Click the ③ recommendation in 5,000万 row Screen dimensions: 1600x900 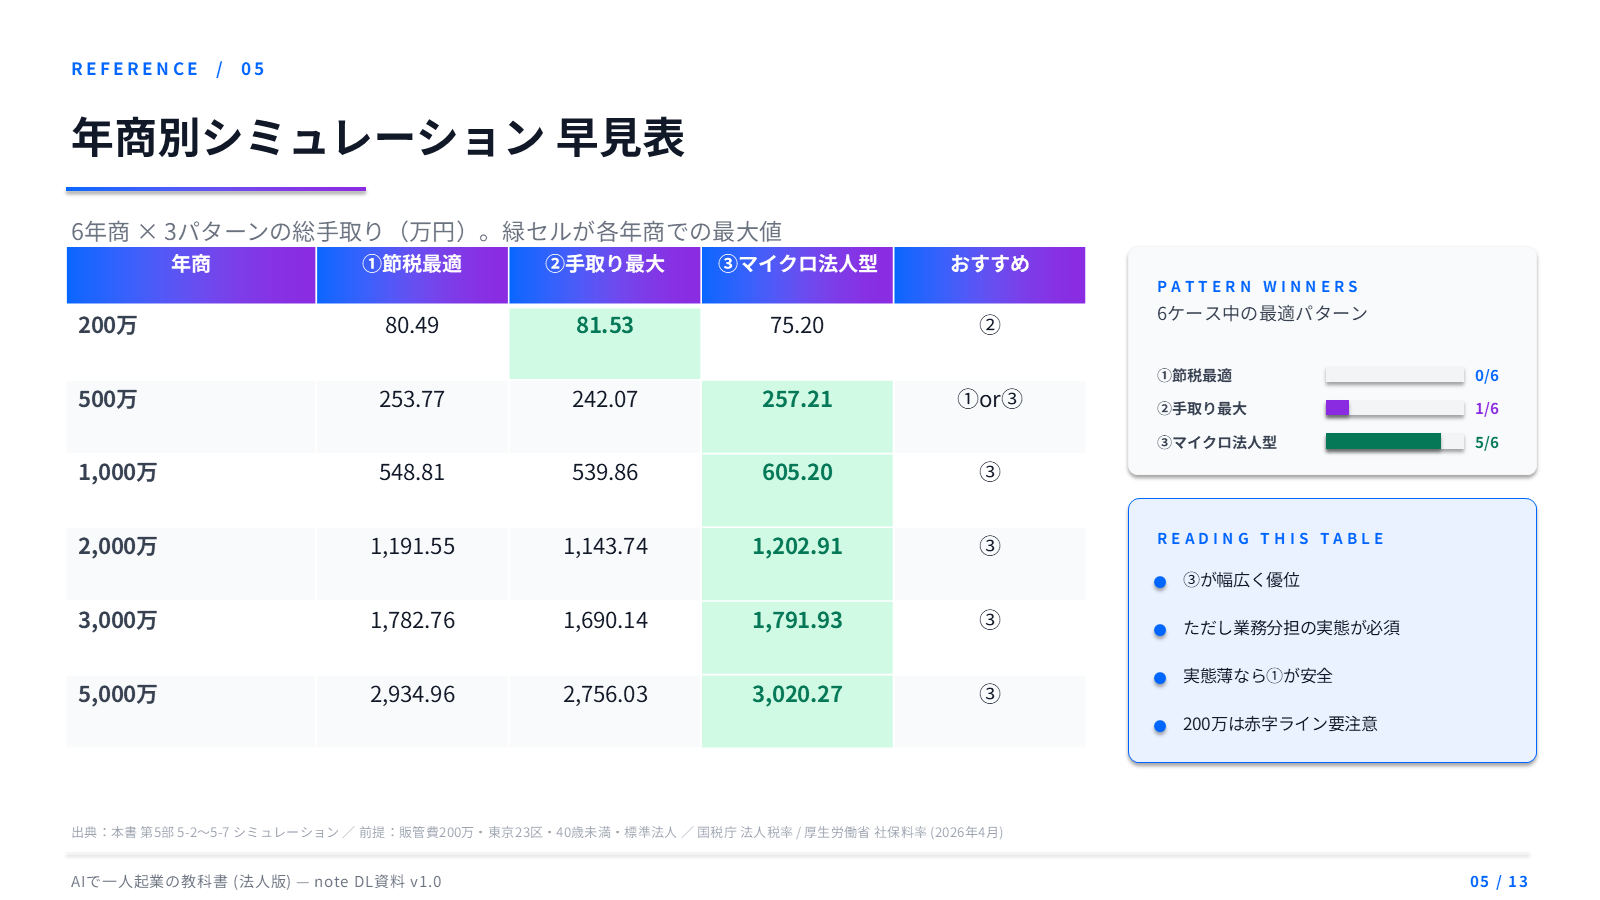(990, 695)
